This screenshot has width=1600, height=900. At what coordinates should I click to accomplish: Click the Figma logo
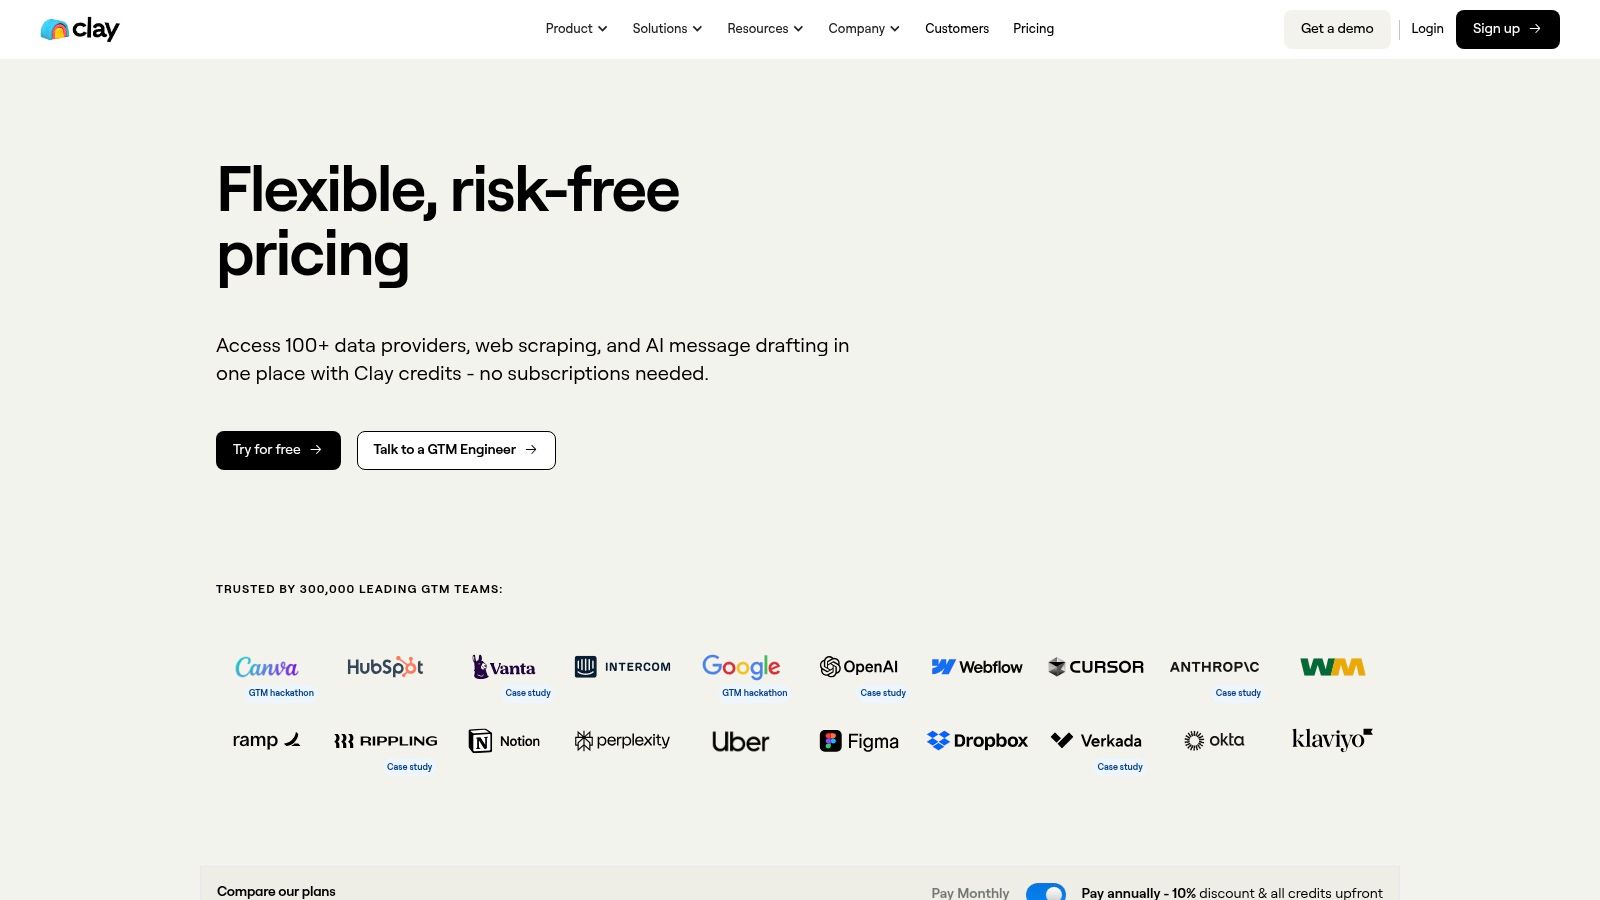click(859, 741)
